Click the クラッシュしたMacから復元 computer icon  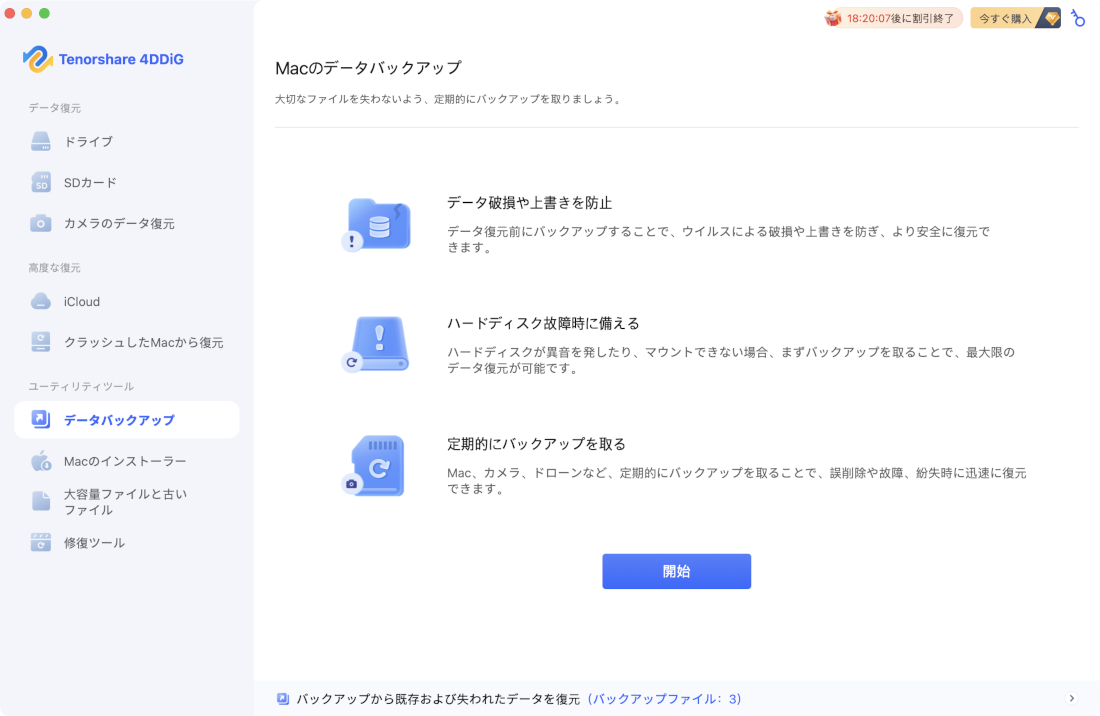click(41, 342)
